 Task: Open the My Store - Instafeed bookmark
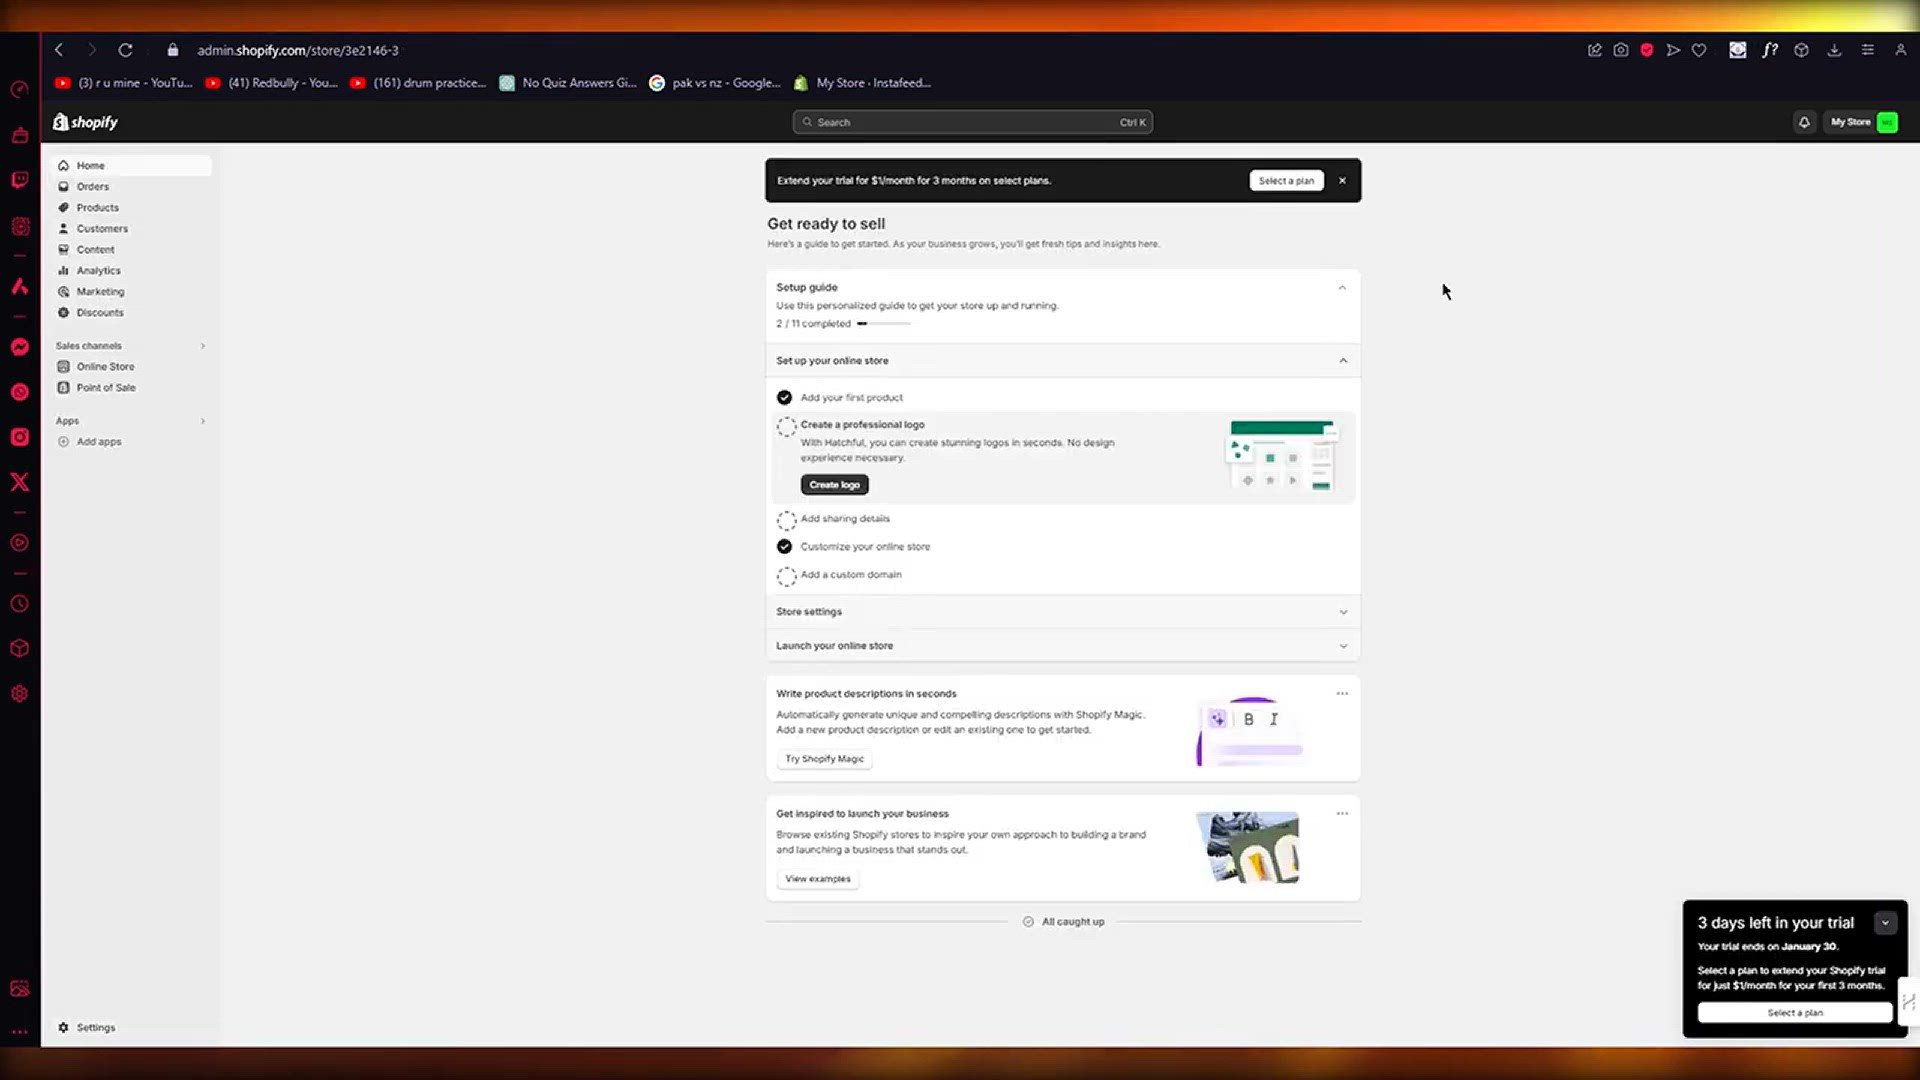pyautogui.click(x=862, y=83)
